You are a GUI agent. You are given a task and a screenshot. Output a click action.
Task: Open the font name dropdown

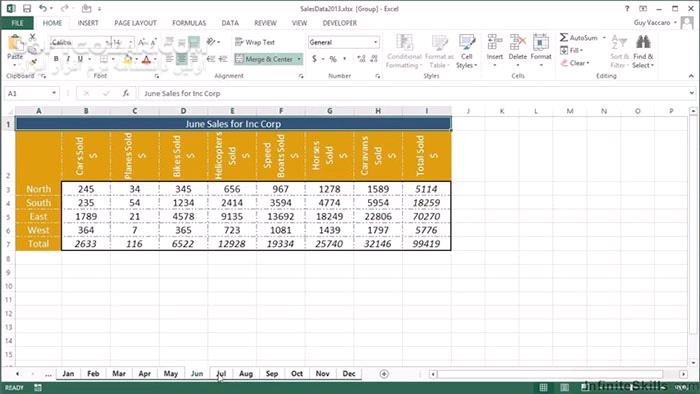click(108, 42)
